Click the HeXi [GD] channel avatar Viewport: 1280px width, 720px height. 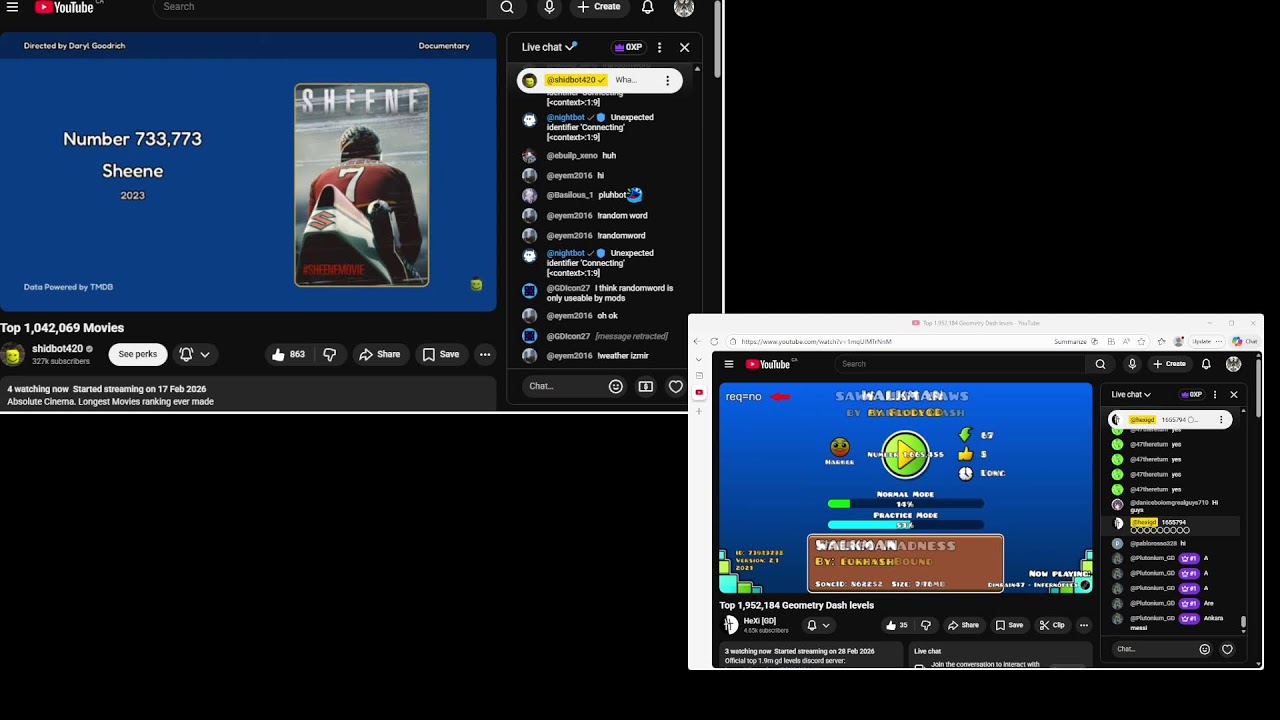coord(731,625)
